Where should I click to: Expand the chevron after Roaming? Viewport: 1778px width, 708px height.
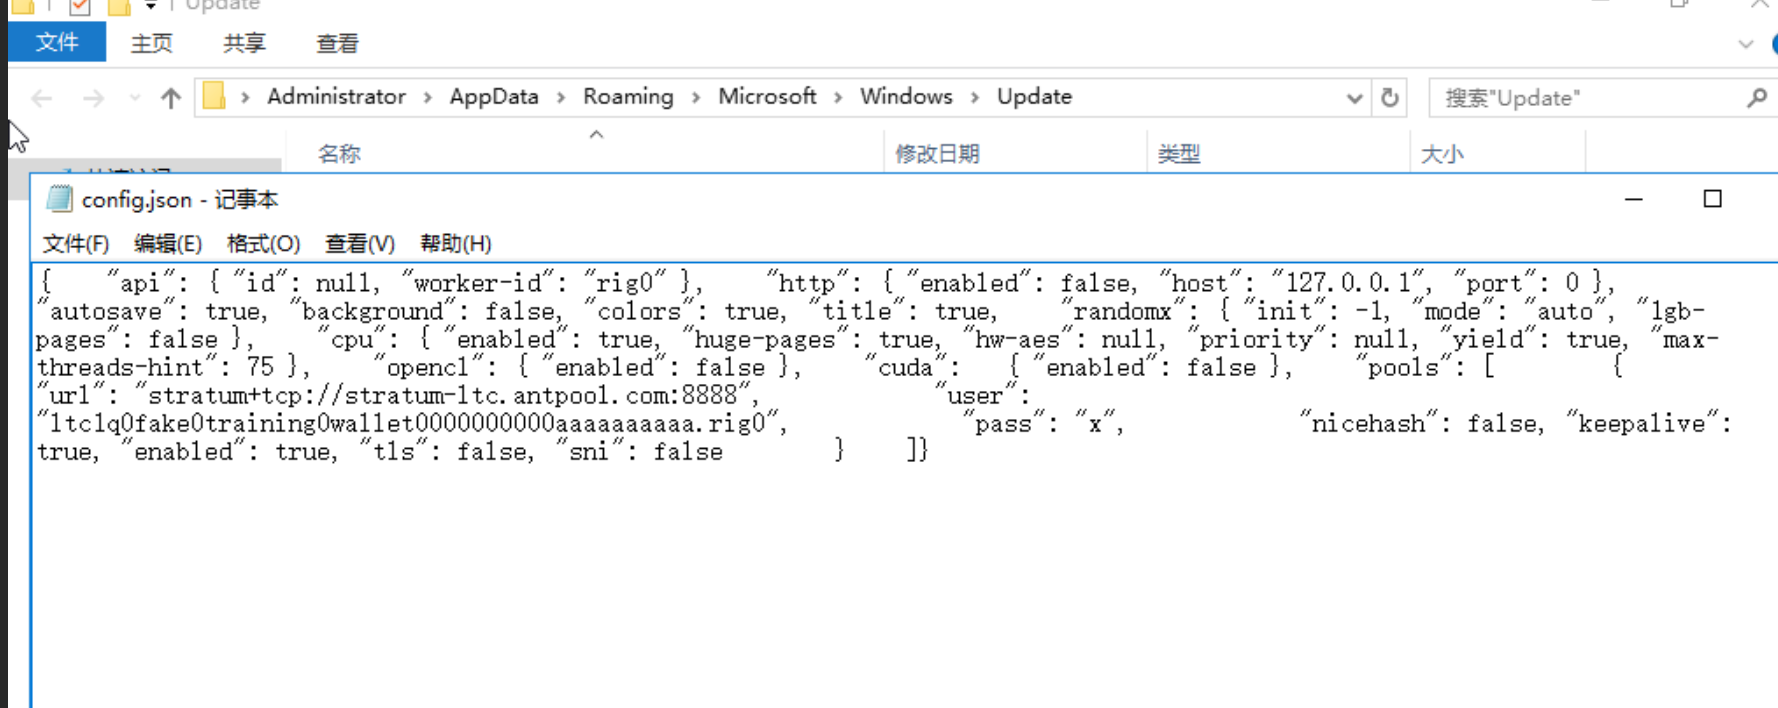[696, 97]
